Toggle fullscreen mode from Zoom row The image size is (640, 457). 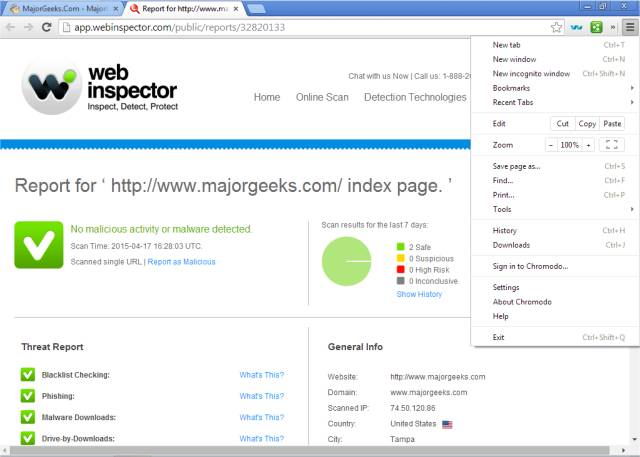tap(611, 145)
